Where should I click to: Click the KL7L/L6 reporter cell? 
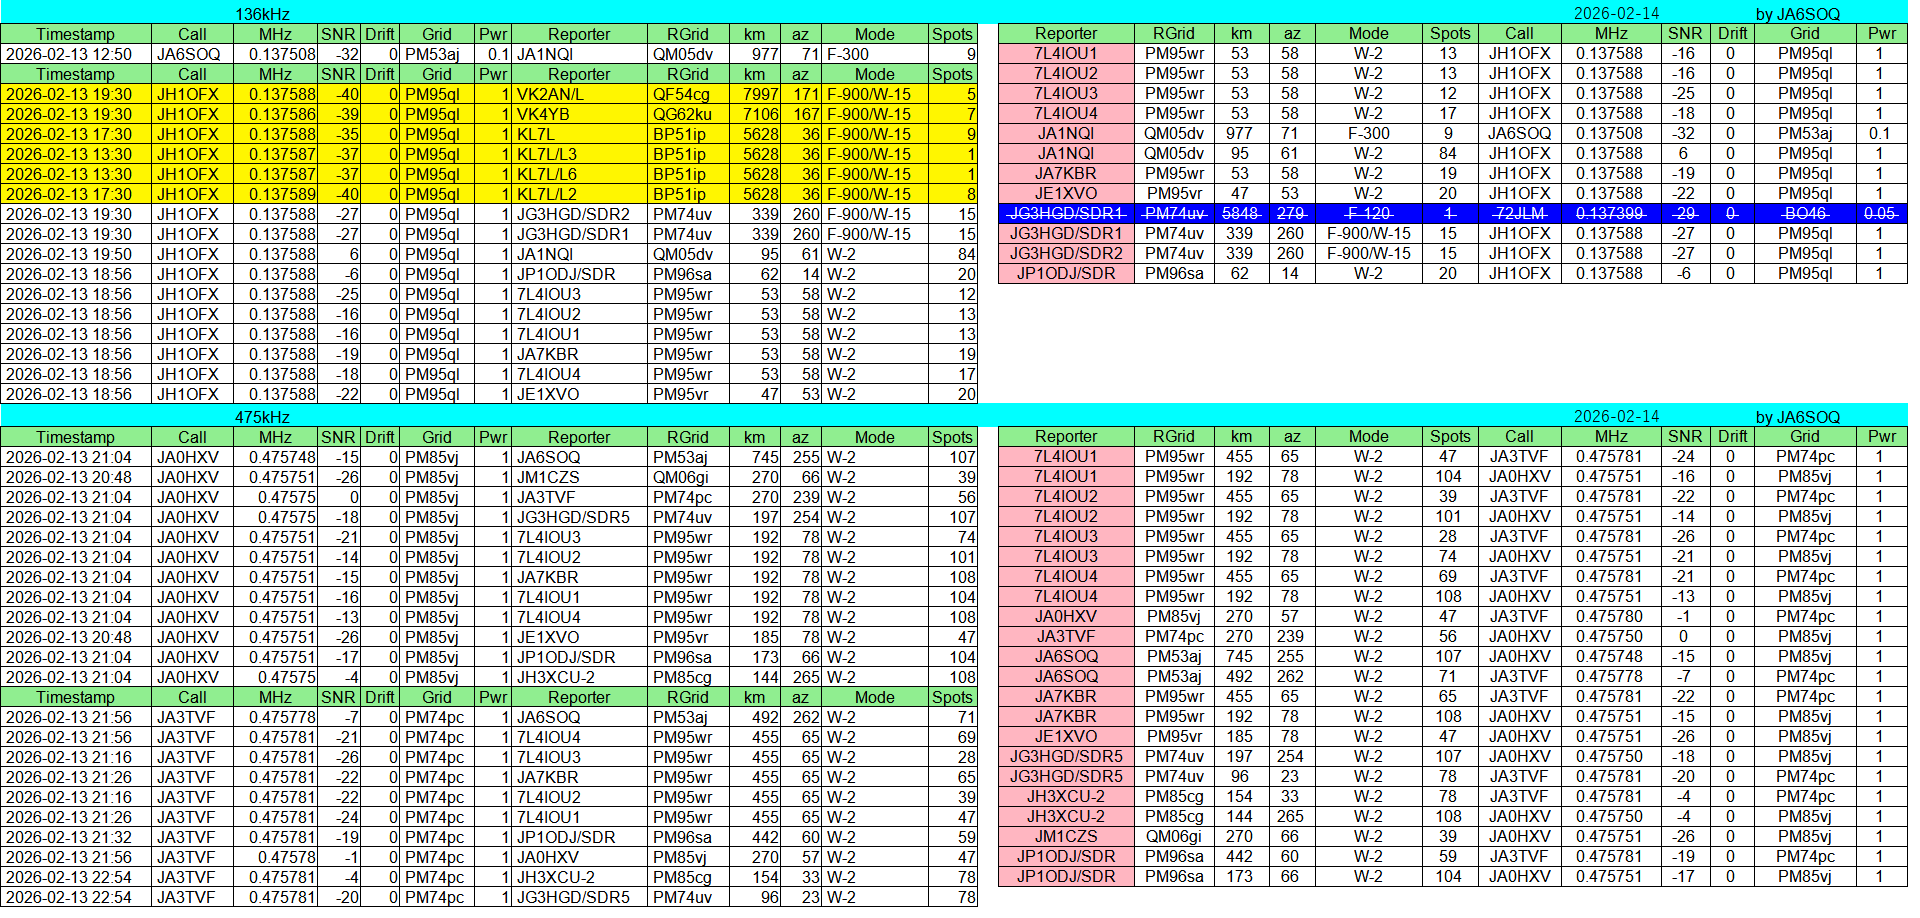(547, 174)
